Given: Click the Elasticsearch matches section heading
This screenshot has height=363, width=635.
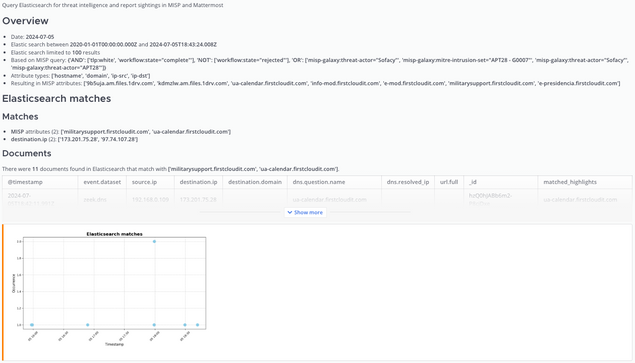Looking at the screenshot, I should 56,98.
